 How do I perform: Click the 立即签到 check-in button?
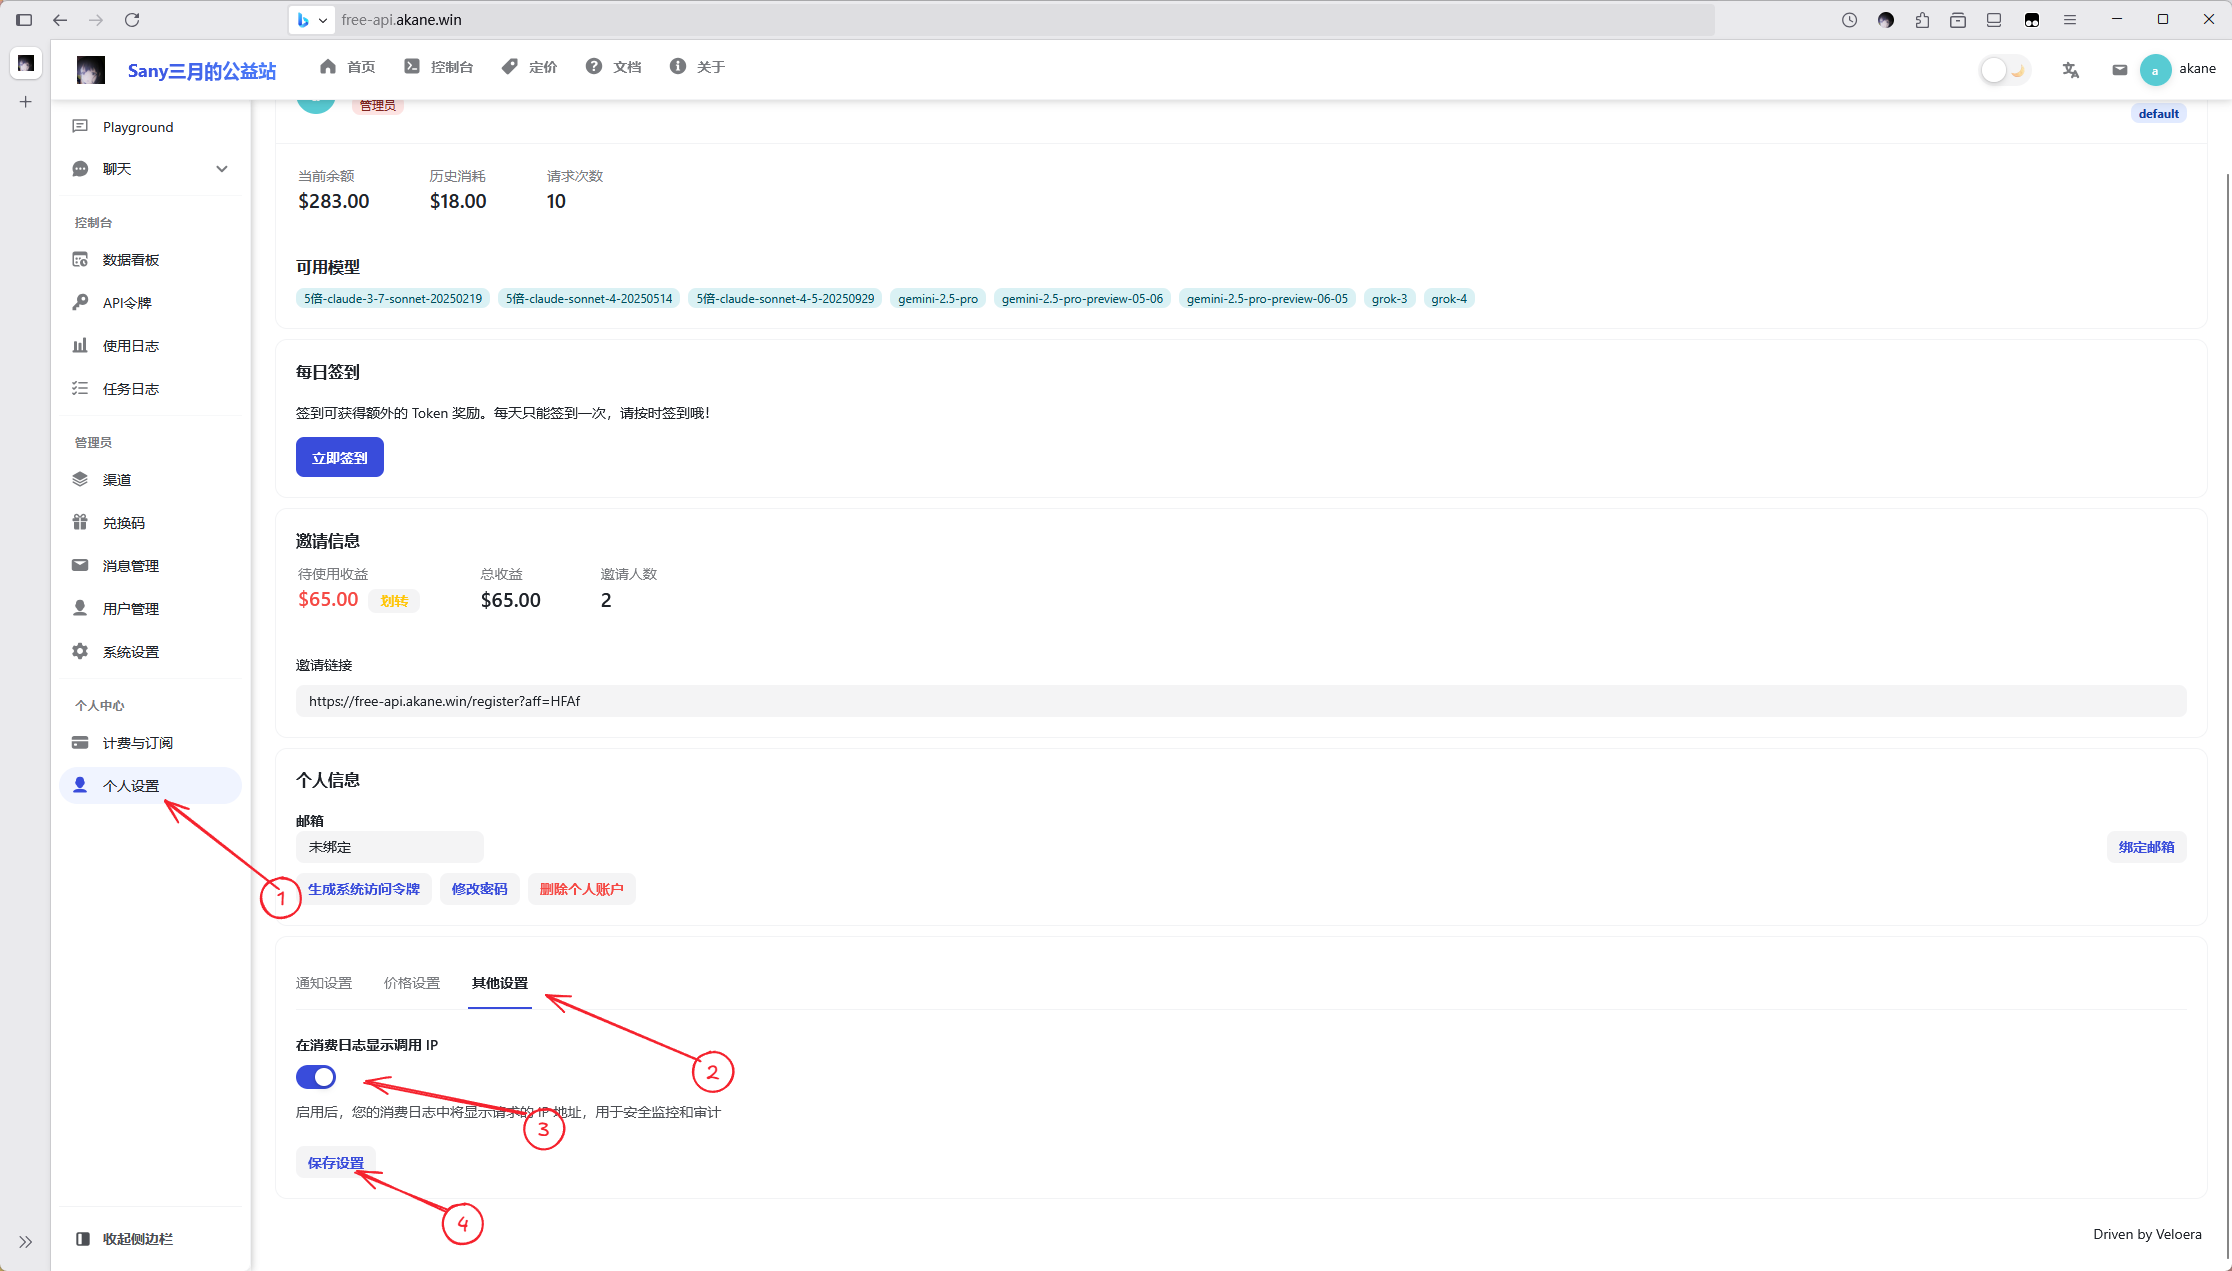point(340,458)
